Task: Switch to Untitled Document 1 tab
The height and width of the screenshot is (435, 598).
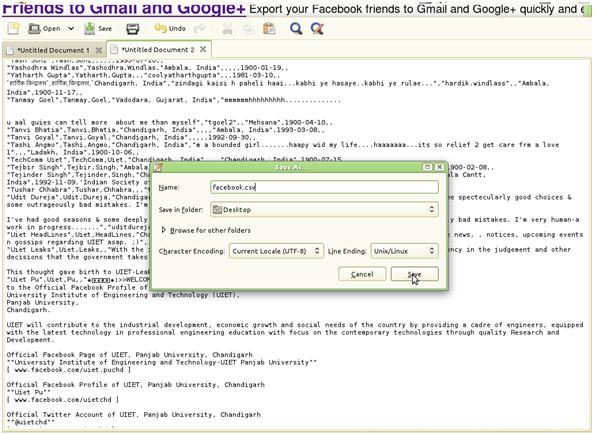Action: pos(53,50)
